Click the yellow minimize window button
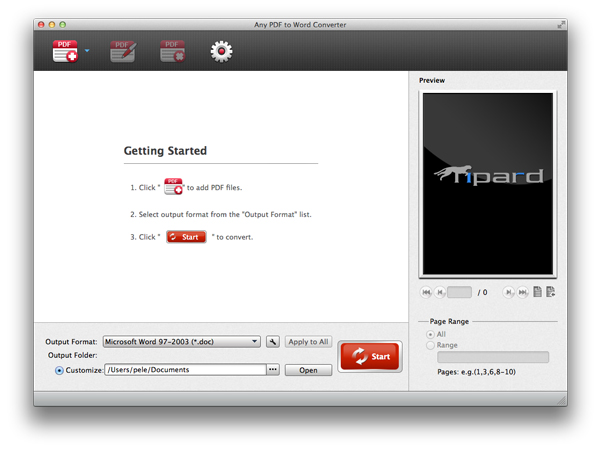Screen dimensions: 600x449 (x=52, y=24)
